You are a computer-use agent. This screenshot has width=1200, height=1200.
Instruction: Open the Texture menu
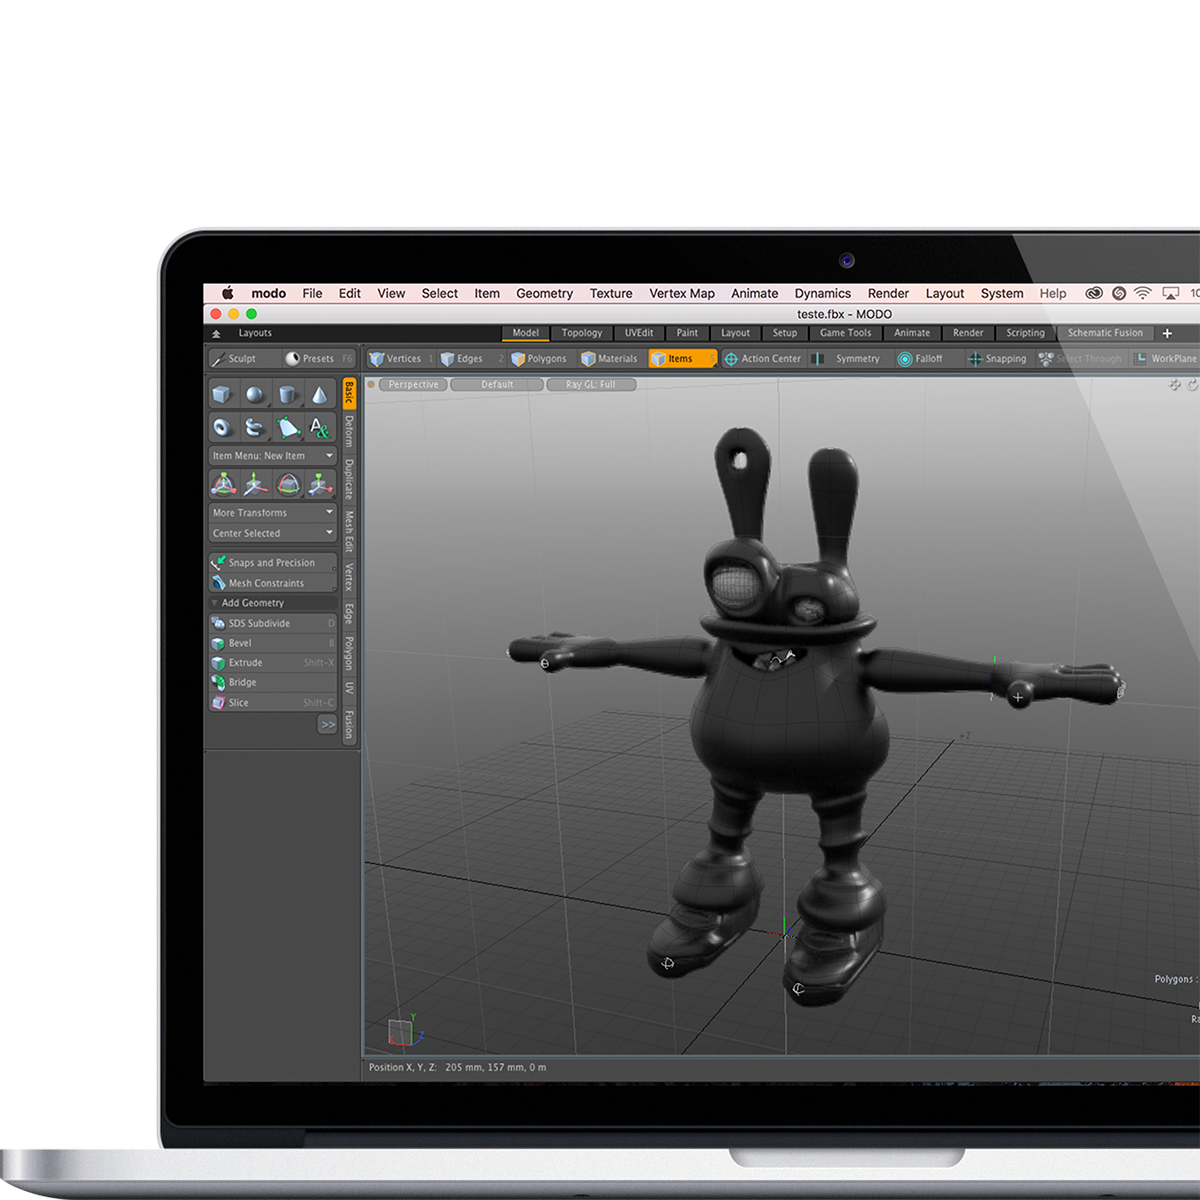(x=611, y=293)
